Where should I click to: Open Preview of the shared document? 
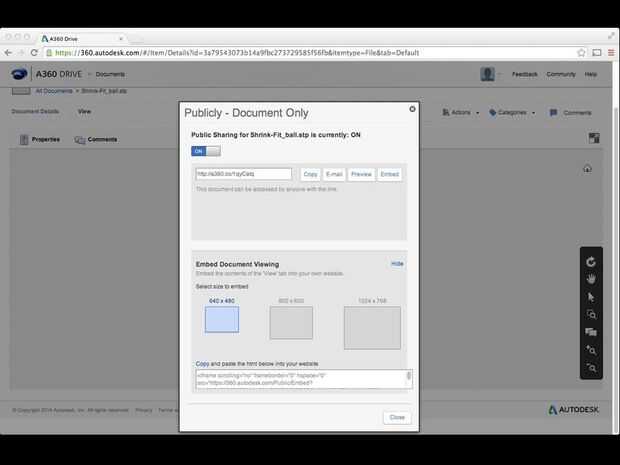point(361,174)
